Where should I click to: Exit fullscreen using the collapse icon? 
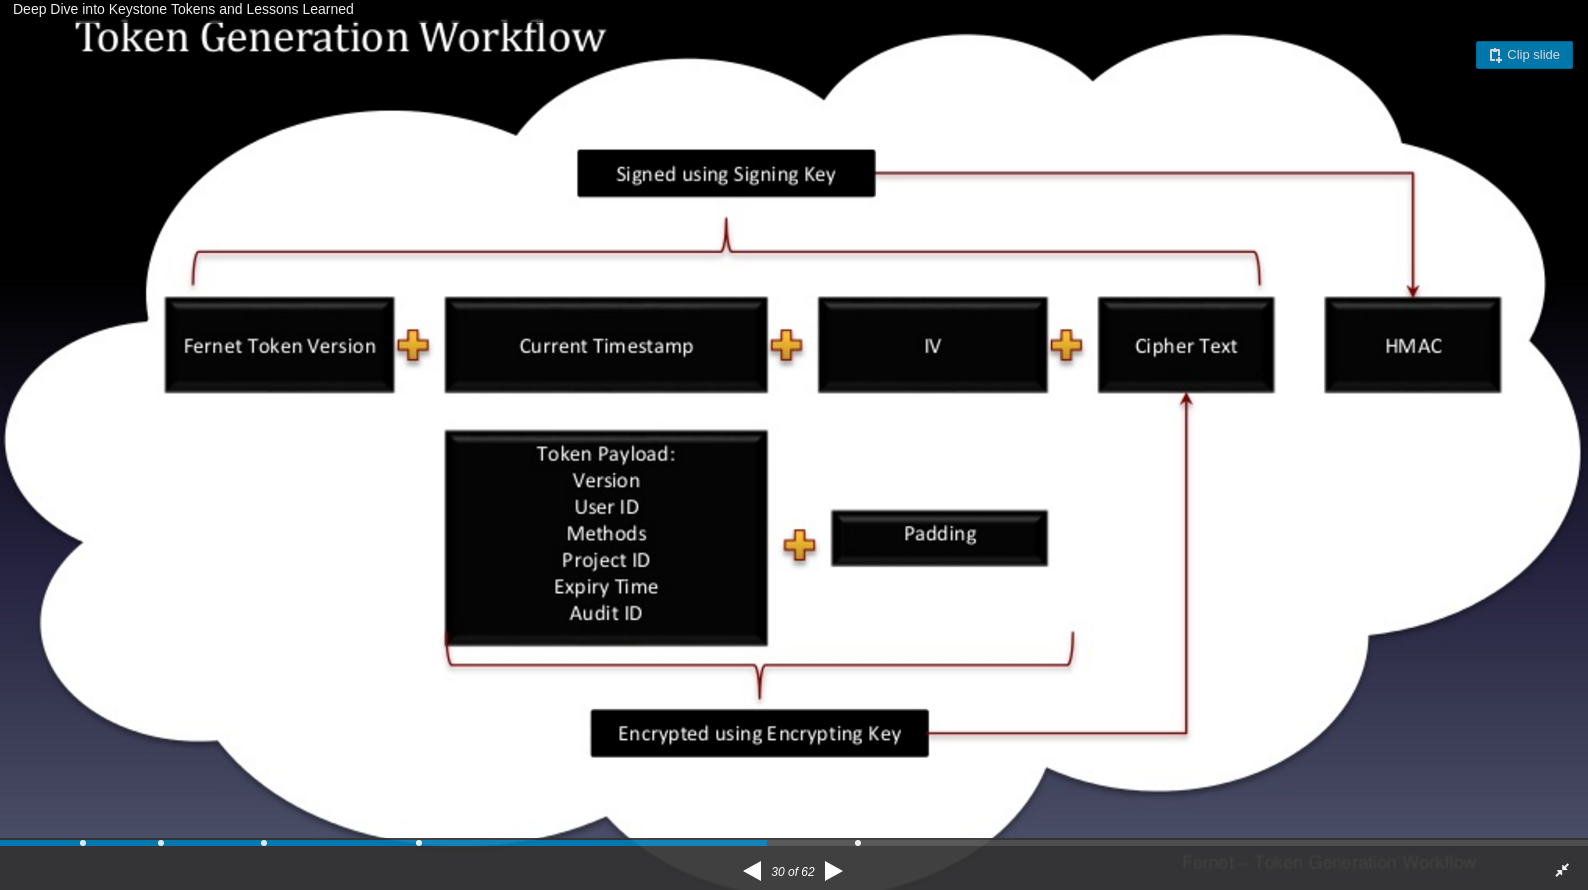click(1562, 871)
